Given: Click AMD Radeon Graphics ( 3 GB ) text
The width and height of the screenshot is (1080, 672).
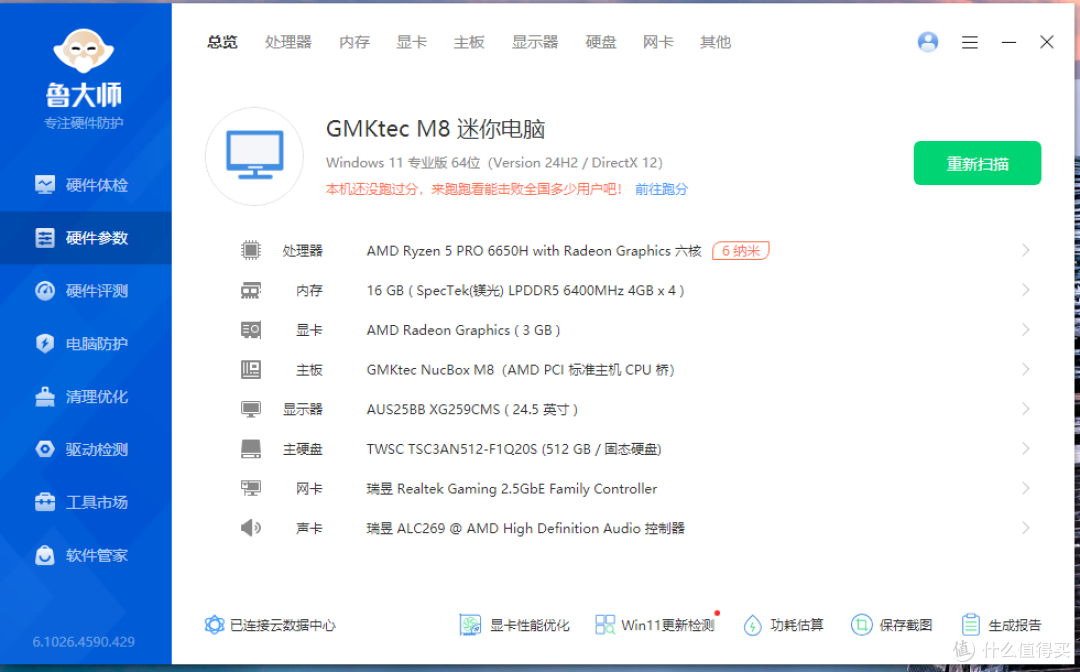Looking at the screenshot, I should coord(464,330).
